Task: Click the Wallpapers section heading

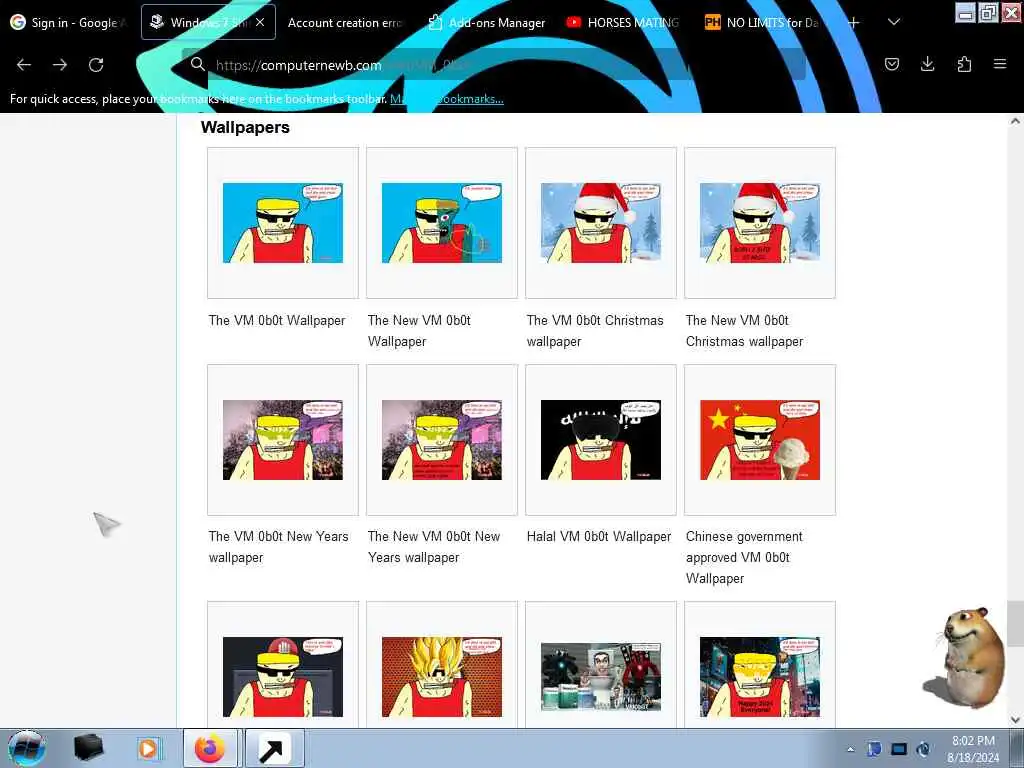Action: pos(245,127)
